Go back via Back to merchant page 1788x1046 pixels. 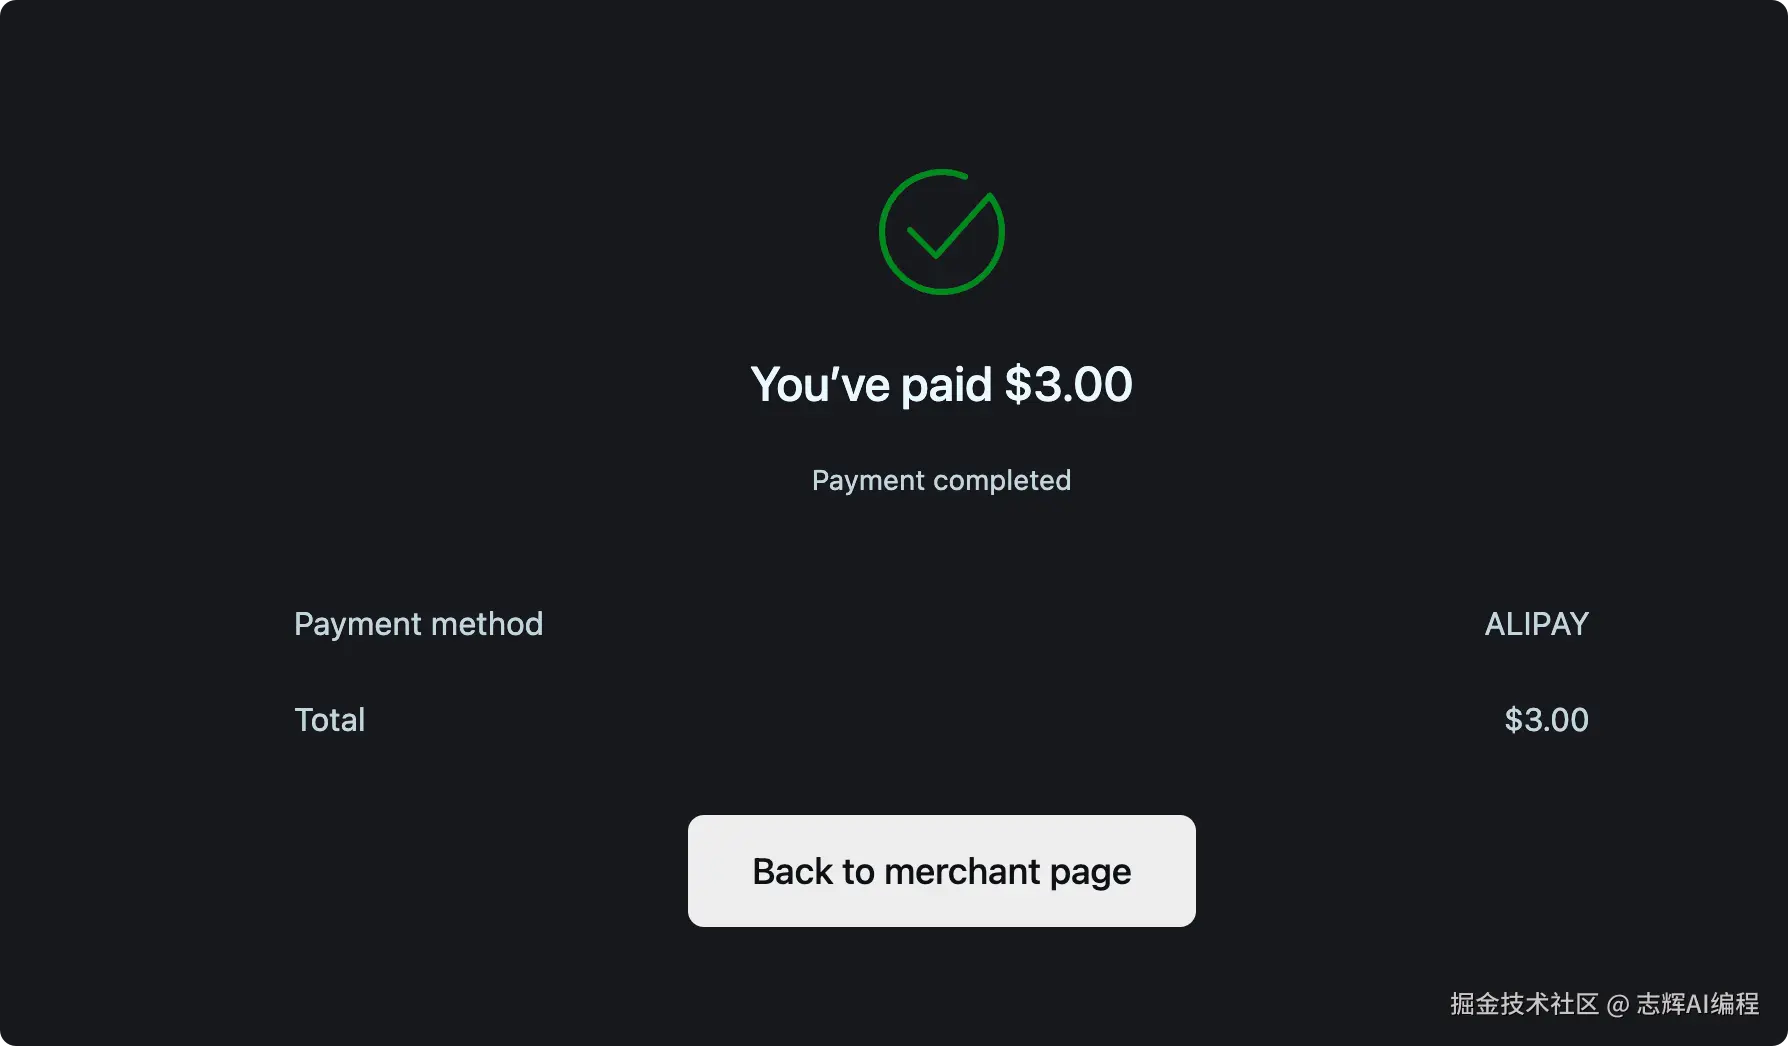[x=941, y=871]
